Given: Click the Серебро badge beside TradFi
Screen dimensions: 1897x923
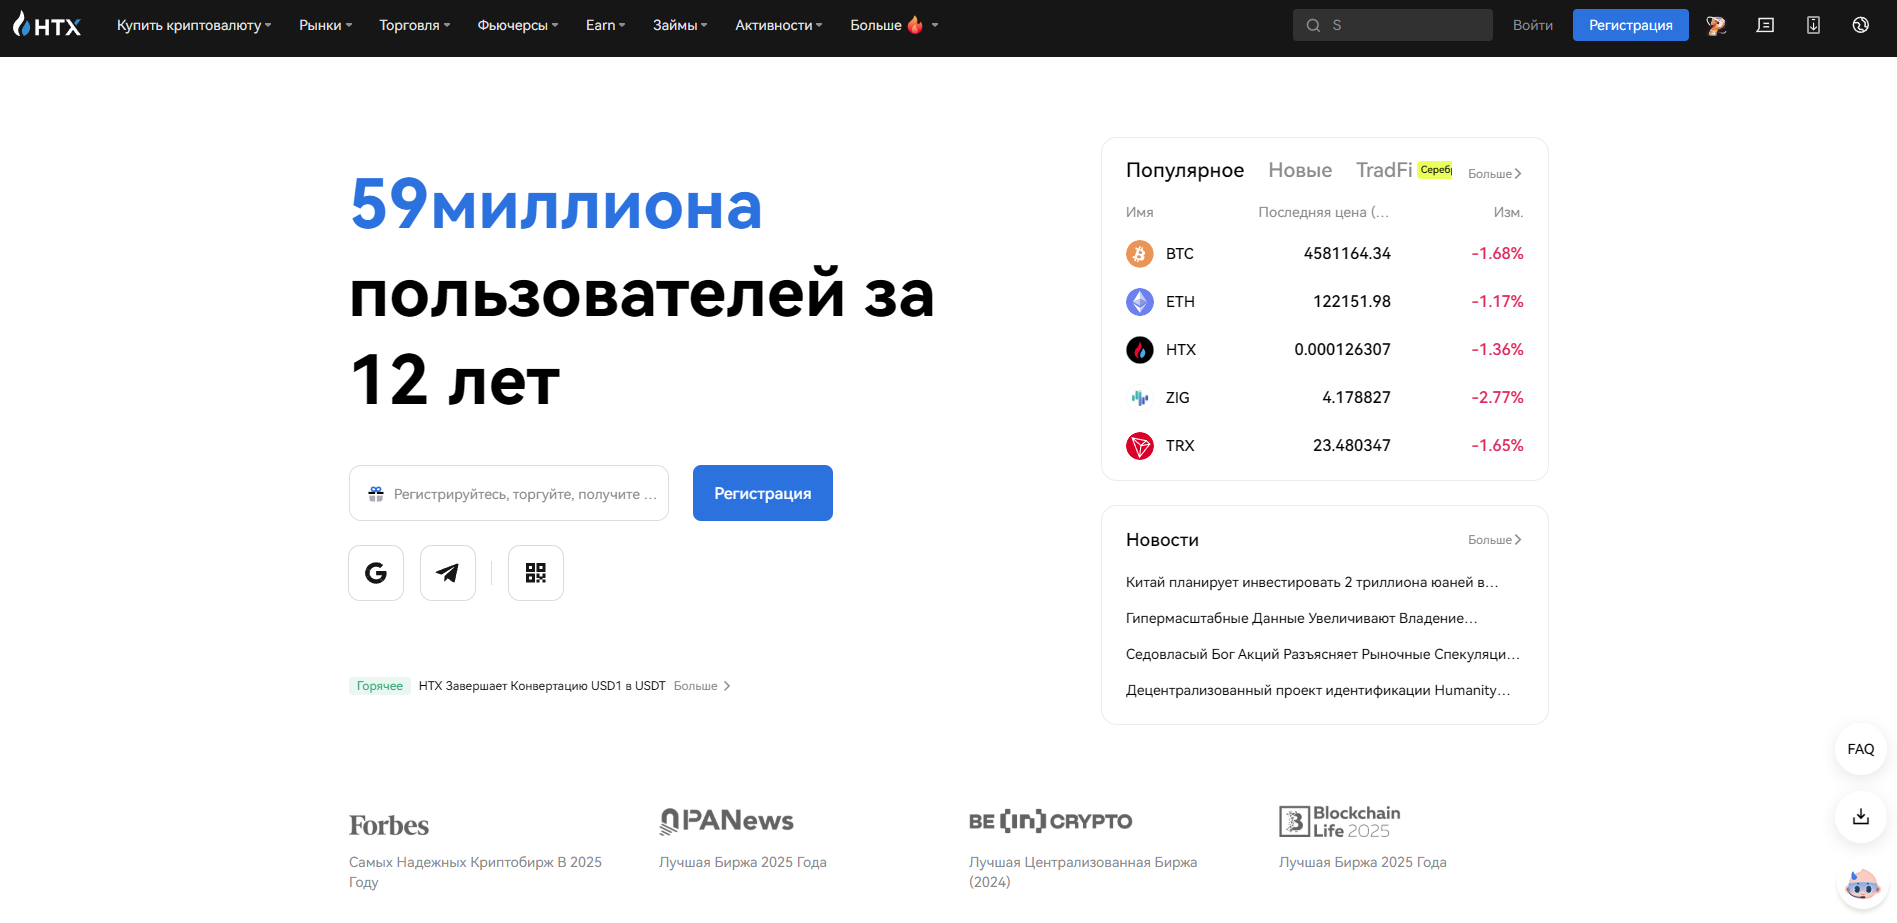Looking at the screenshot, I should (1435, 170).
